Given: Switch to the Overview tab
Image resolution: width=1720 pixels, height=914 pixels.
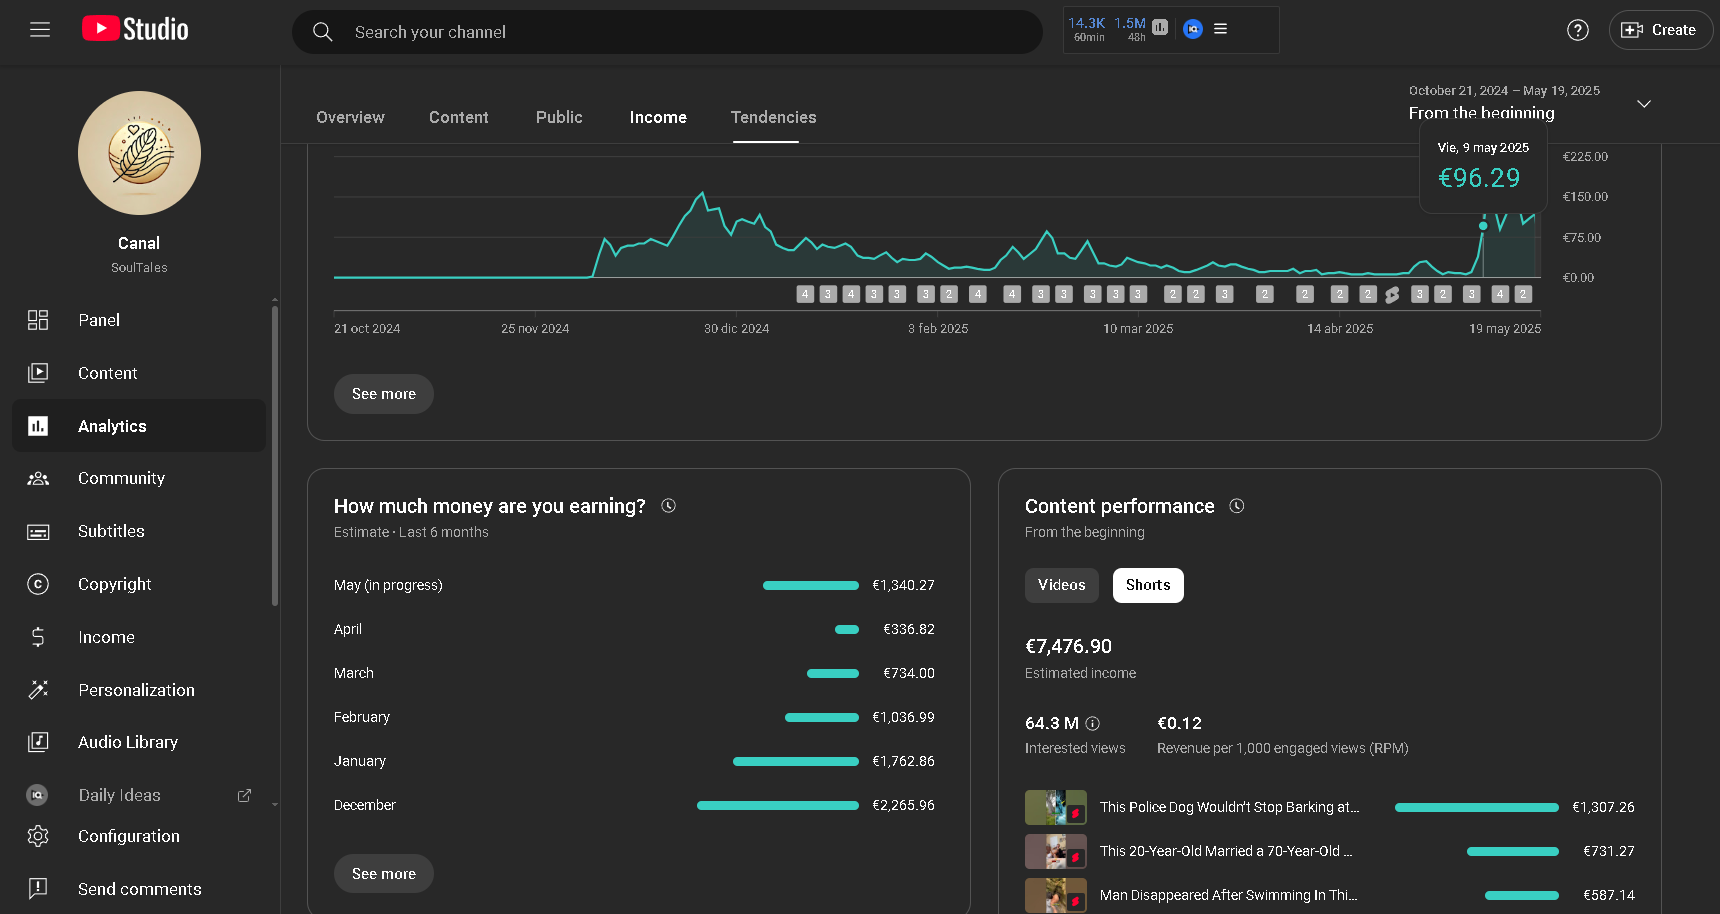Looking at the screenshot, I should pyautogui.click(x=350, y=117).
